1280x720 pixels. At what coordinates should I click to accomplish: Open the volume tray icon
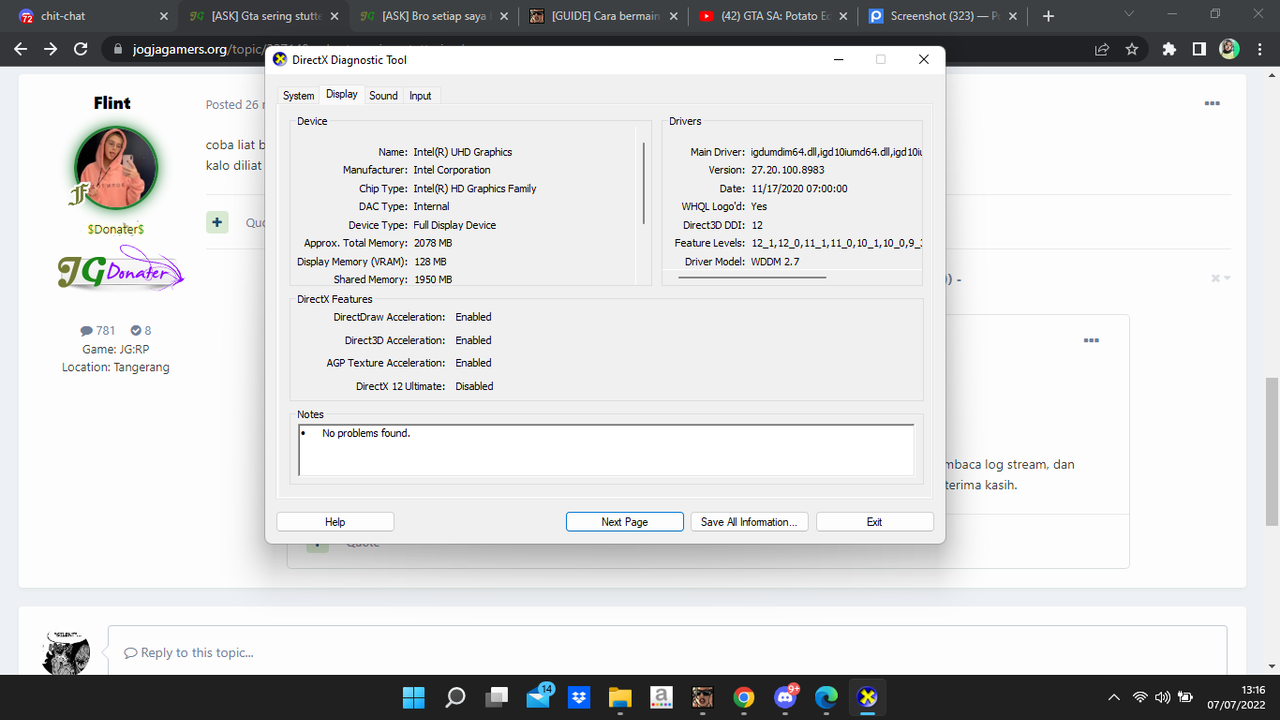coord(1163,697)
